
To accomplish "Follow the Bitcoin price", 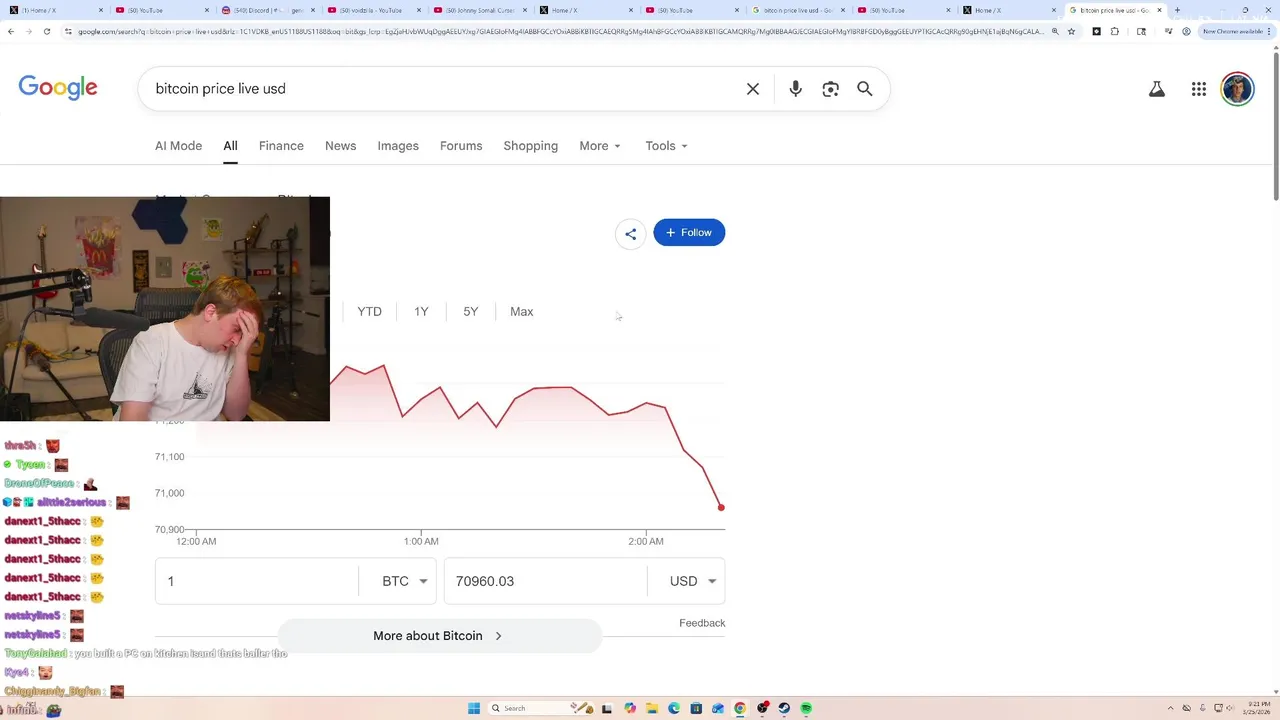I will [x=689, y=233].
